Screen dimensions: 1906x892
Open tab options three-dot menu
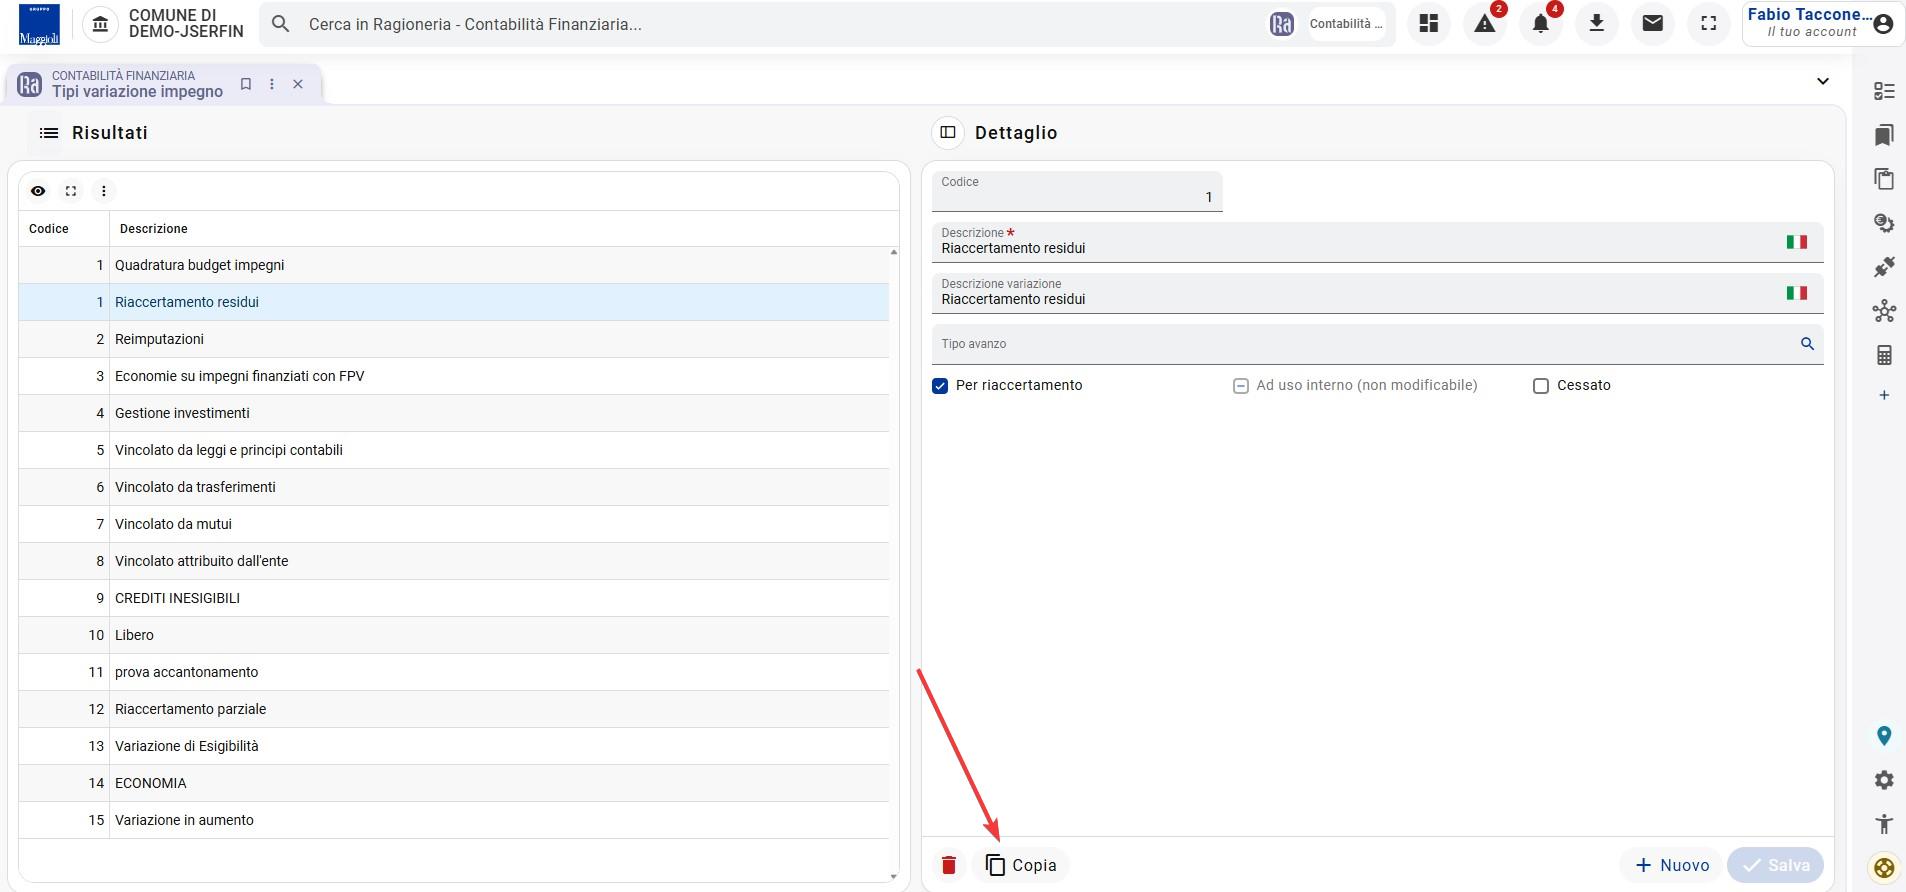272,84
